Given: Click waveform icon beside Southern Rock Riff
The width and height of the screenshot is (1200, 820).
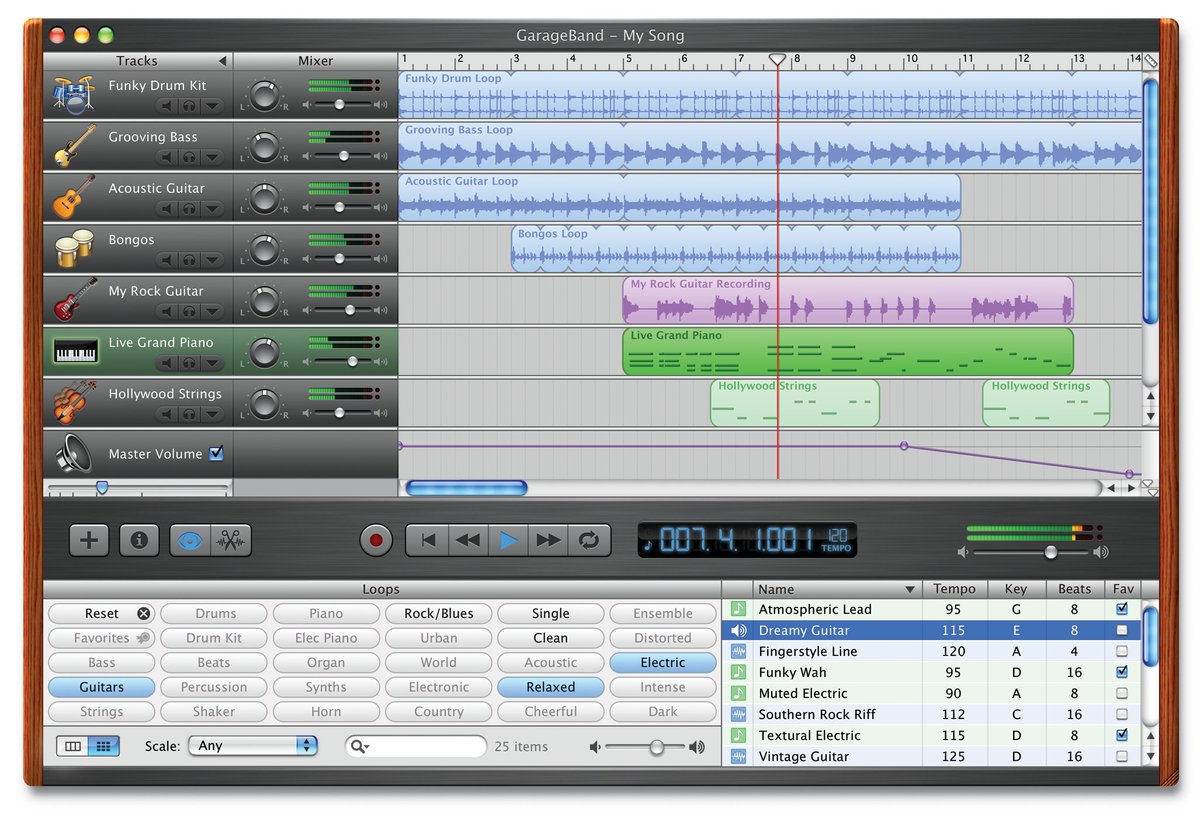Looking at the screenshot, I should point(738,714).
